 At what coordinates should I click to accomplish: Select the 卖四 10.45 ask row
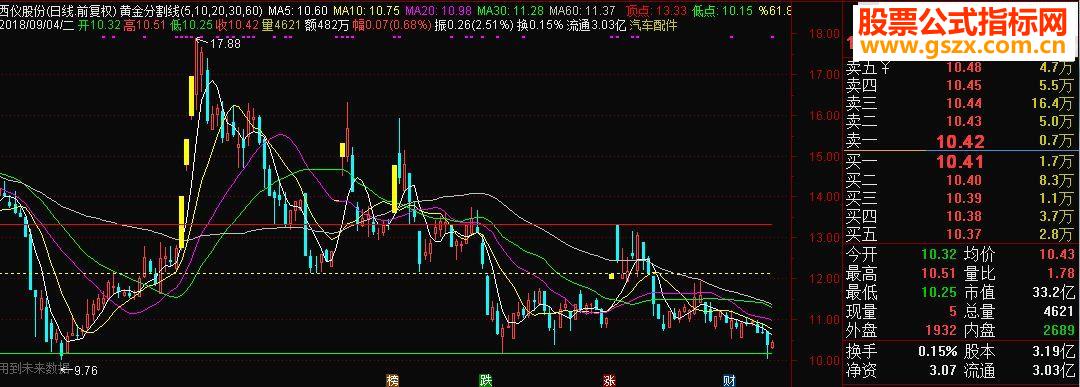960,85
